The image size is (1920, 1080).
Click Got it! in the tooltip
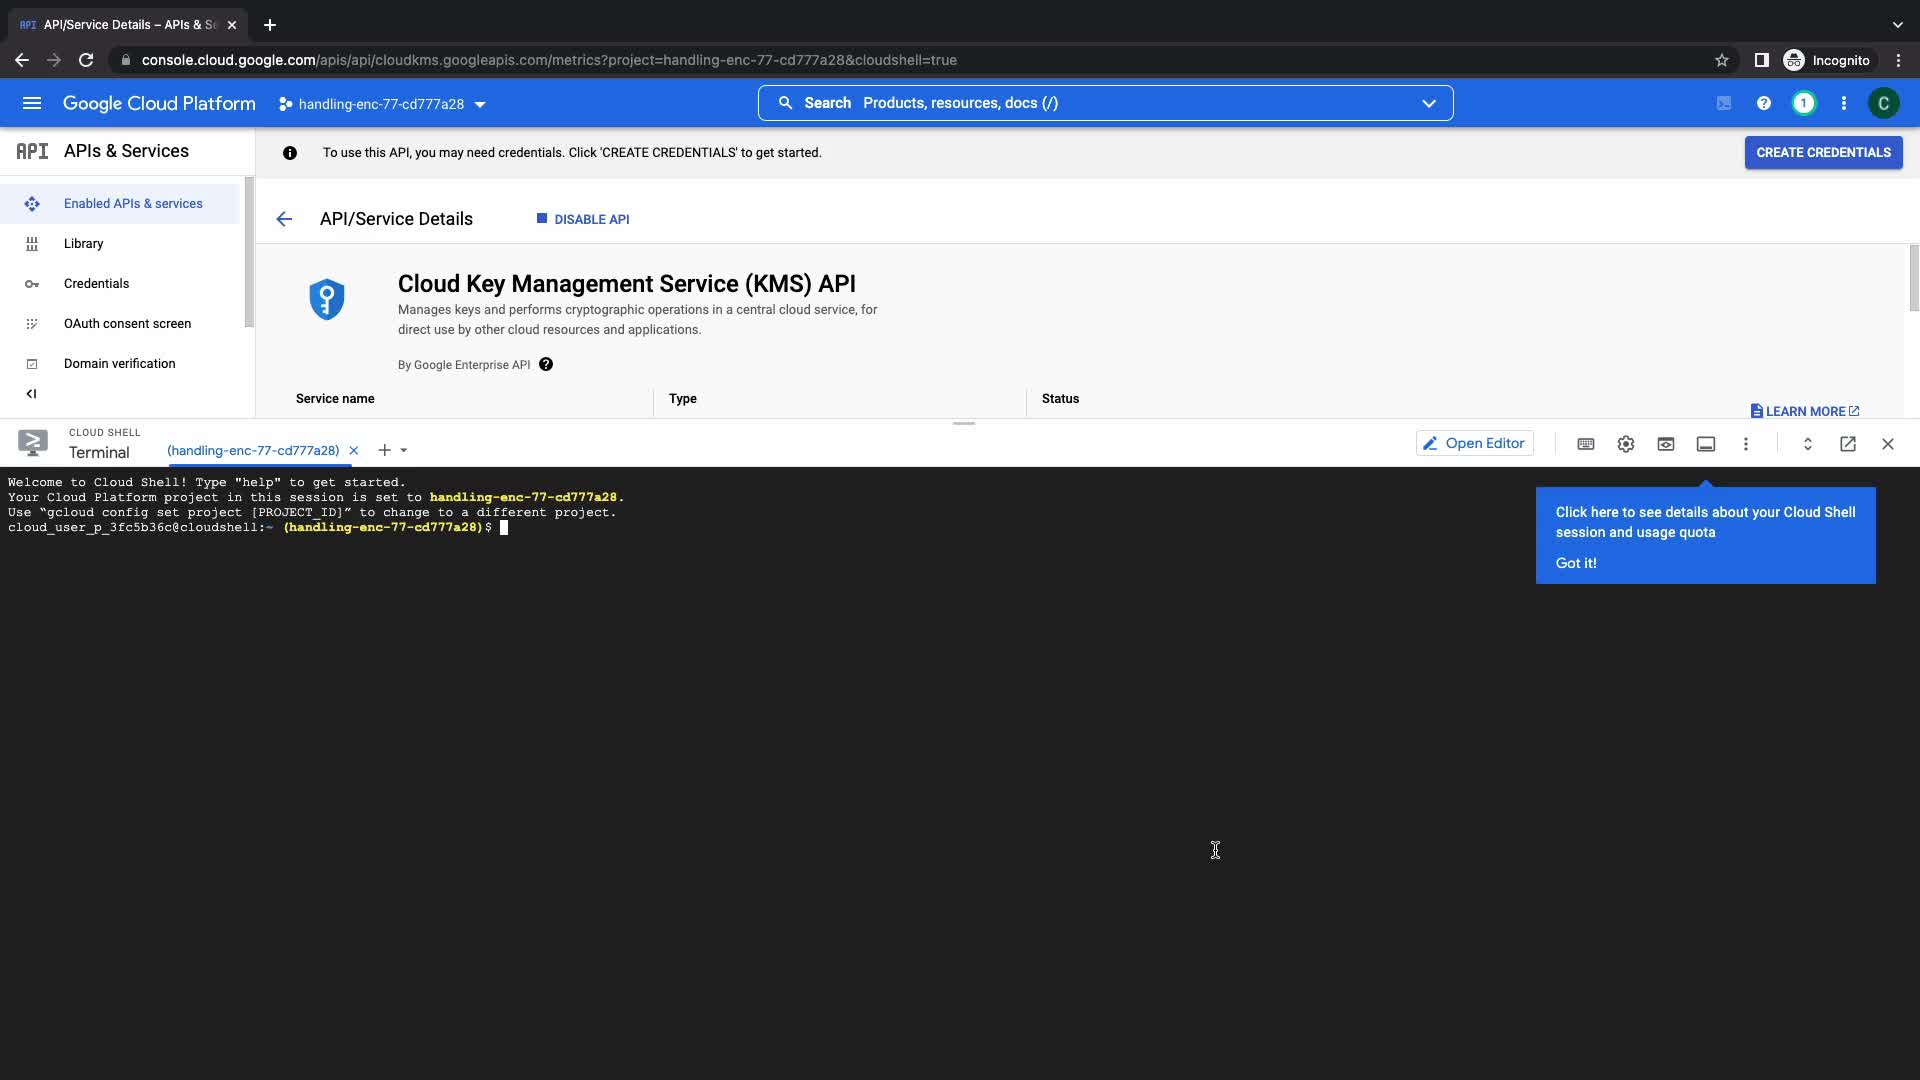[1576, 563]
